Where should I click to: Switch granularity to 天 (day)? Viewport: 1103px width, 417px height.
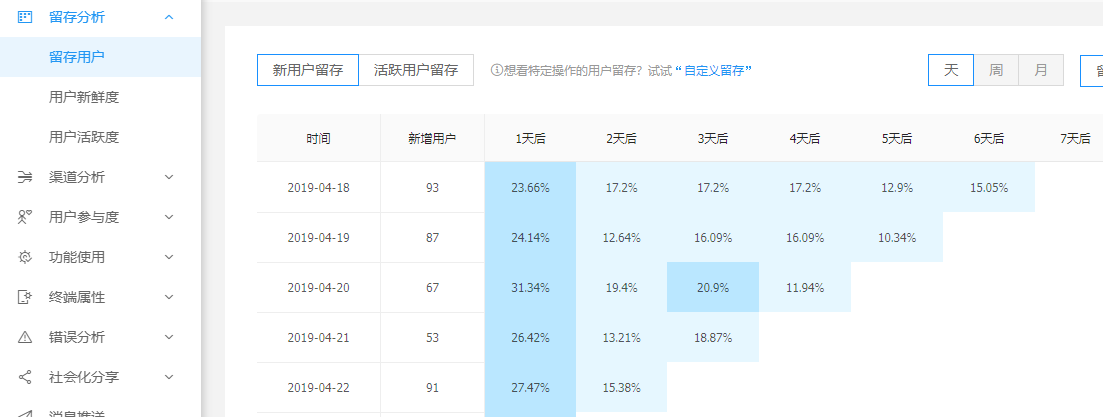(951, 70)
